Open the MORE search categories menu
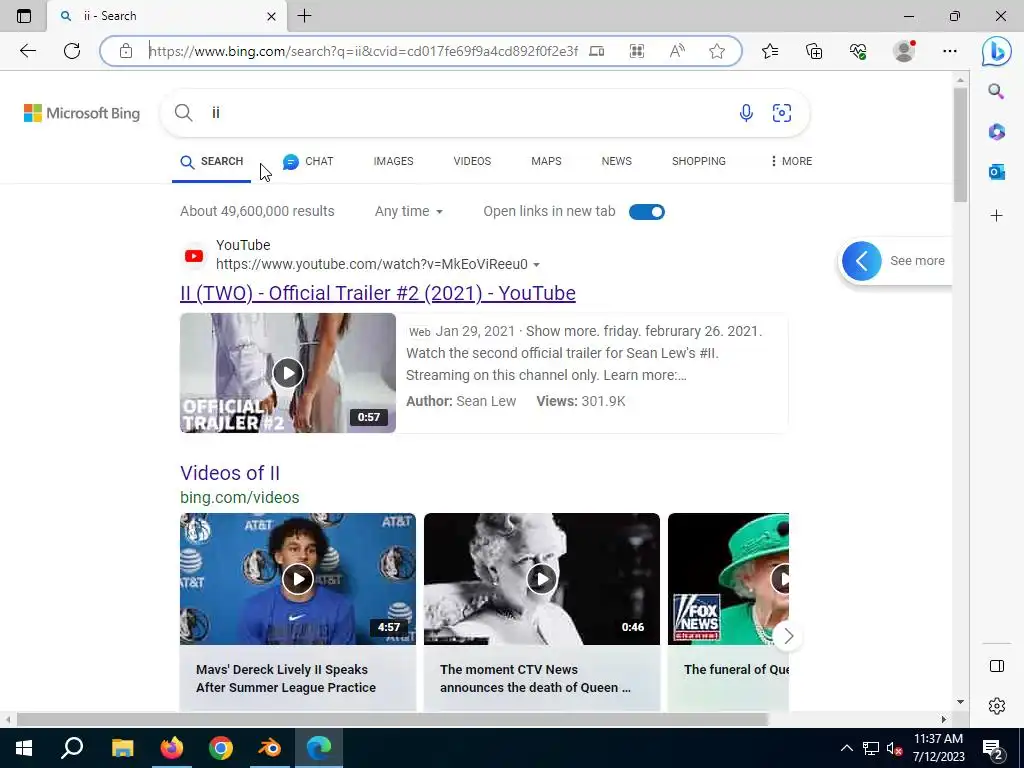The width and height of the screenshot is (1024, 768). [791, 161]
